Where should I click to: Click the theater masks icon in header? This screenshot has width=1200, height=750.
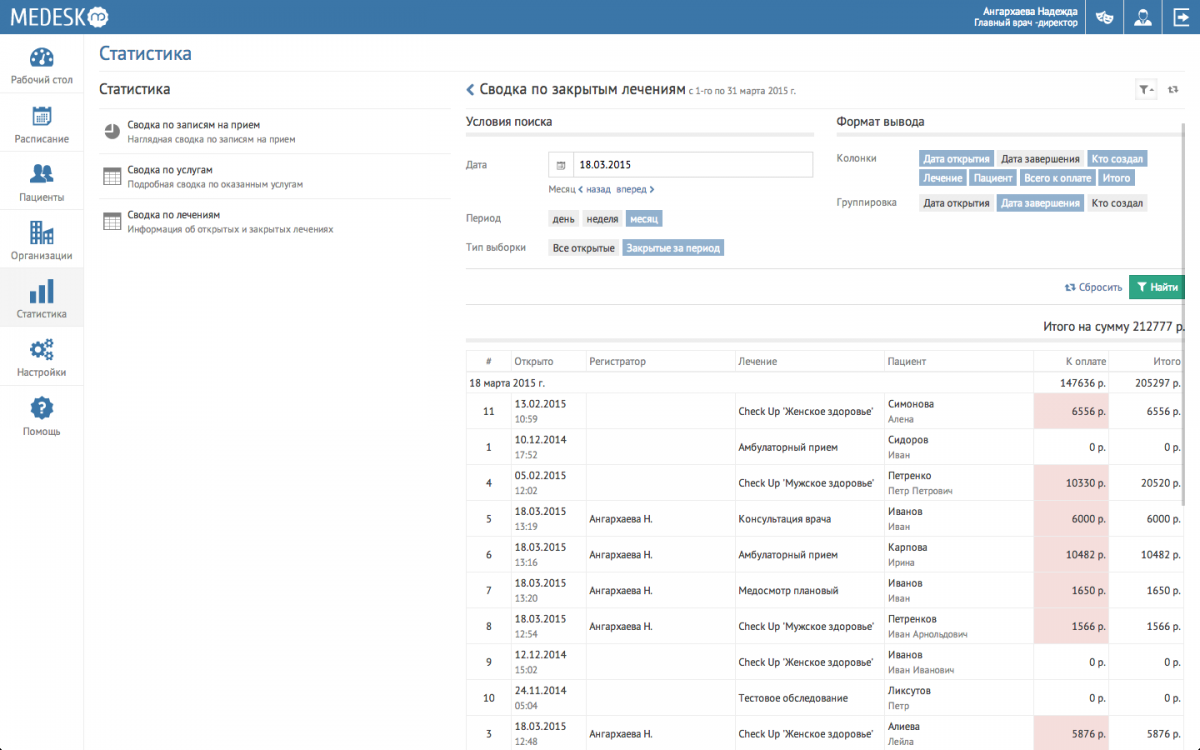pyautogui.click(x=1104, y=17)
